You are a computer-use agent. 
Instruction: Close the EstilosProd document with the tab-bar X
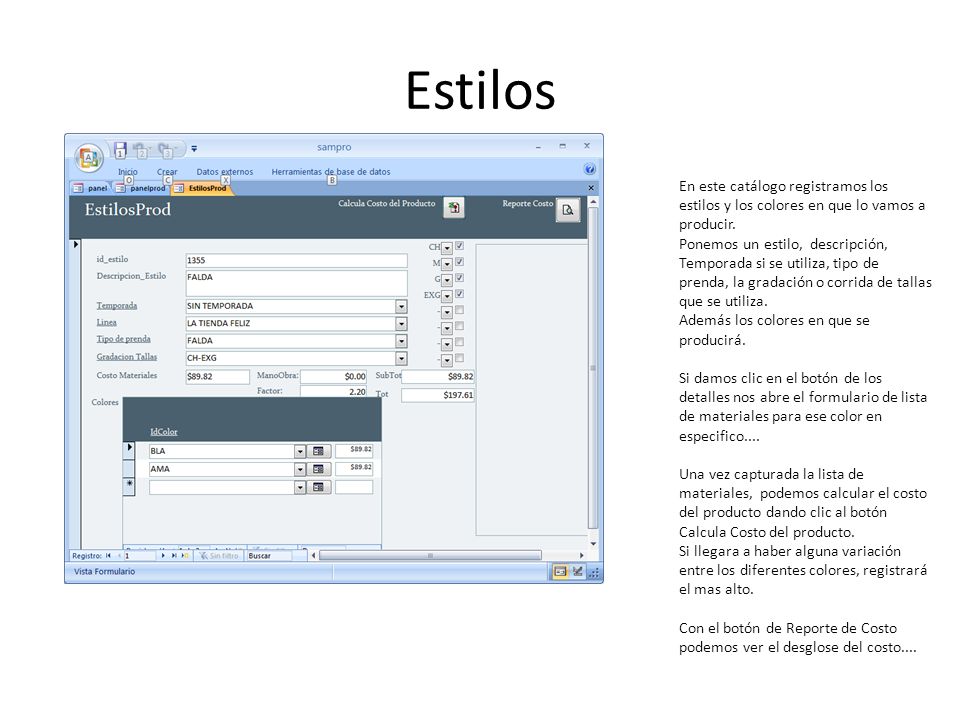[x=591, y=188]
